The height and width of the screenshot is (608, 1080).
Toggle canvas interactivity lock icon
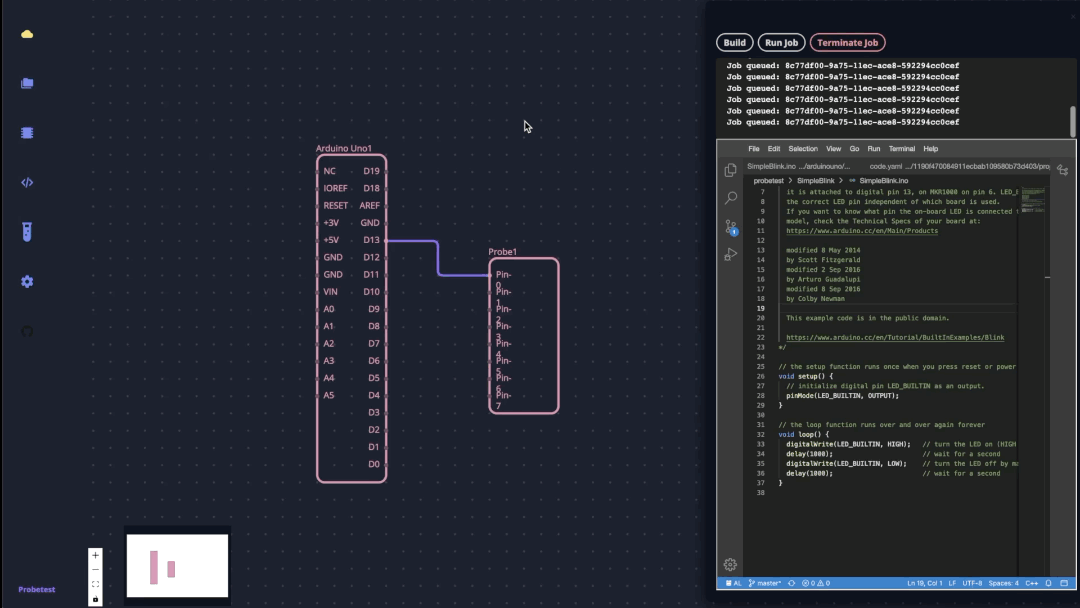point(96,598)
